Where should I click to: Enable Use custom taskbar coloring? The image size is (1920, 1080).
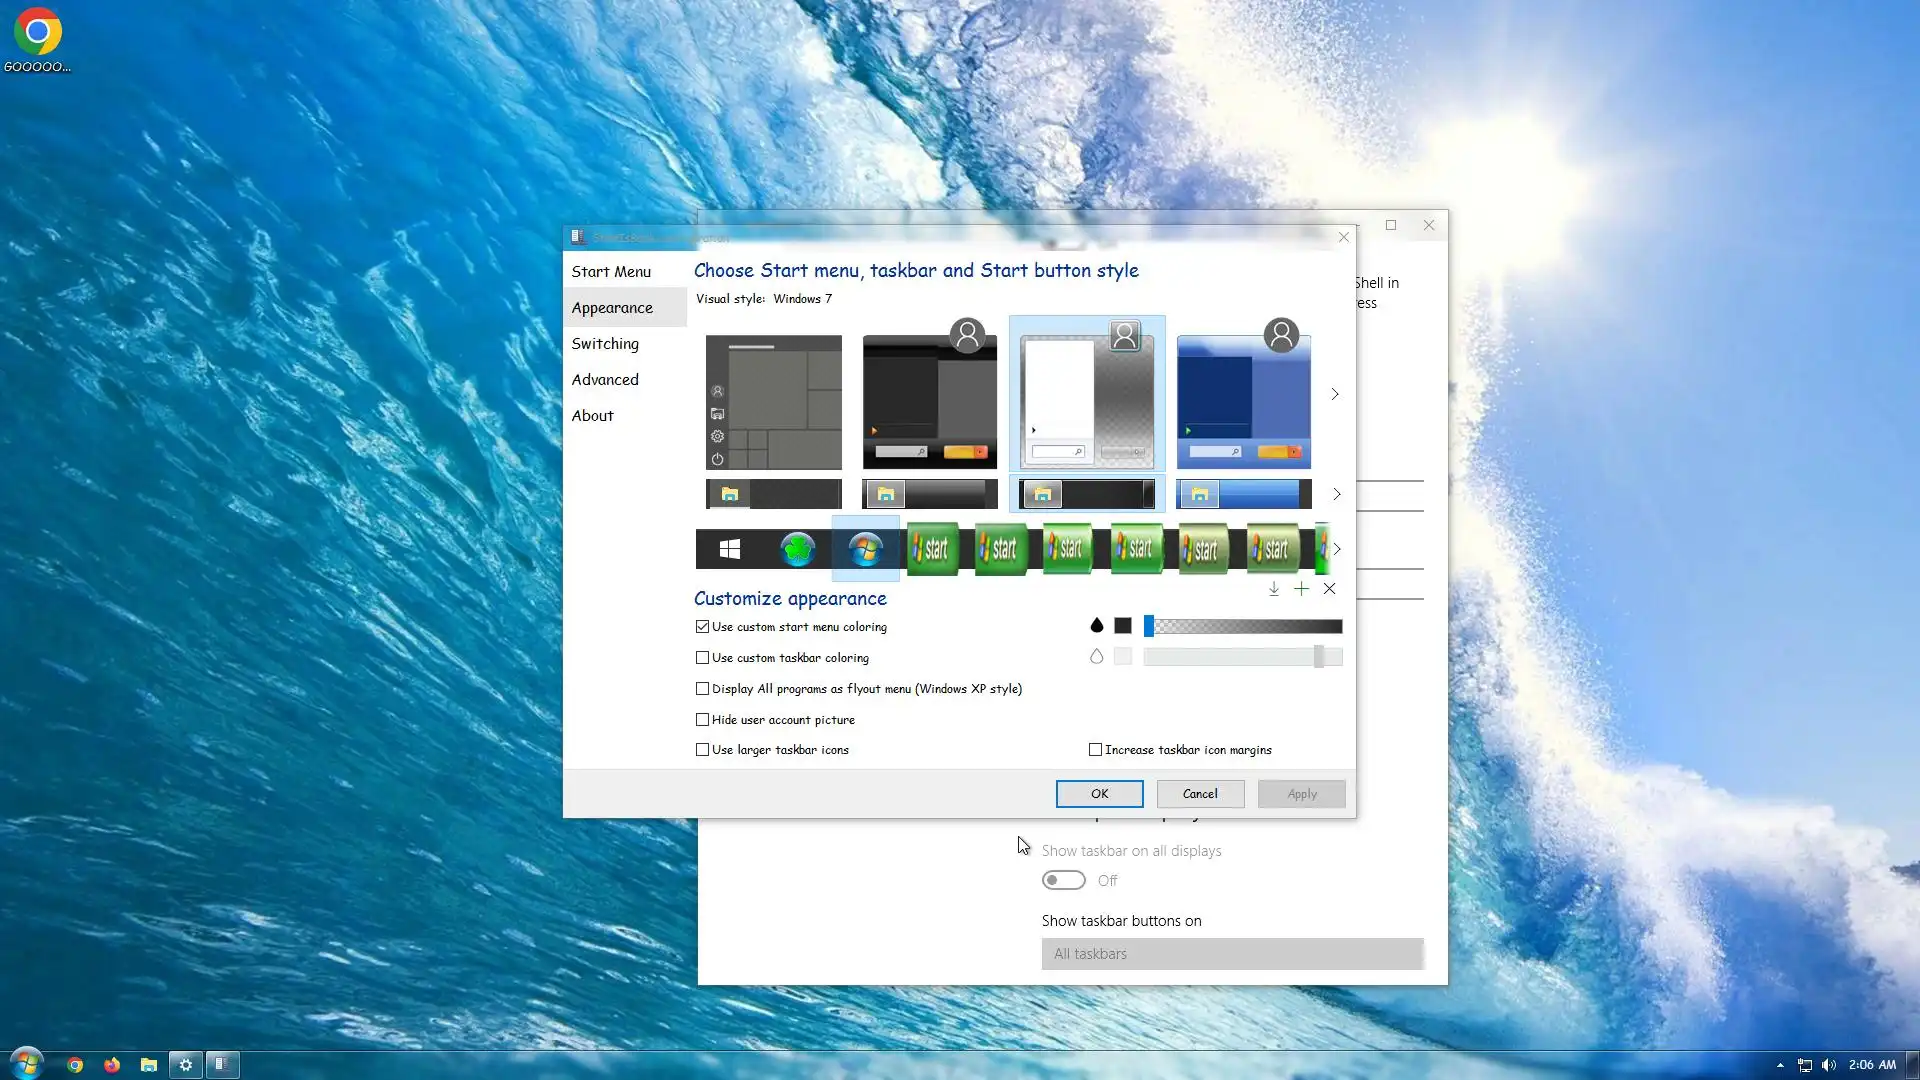tap(702, 658)
